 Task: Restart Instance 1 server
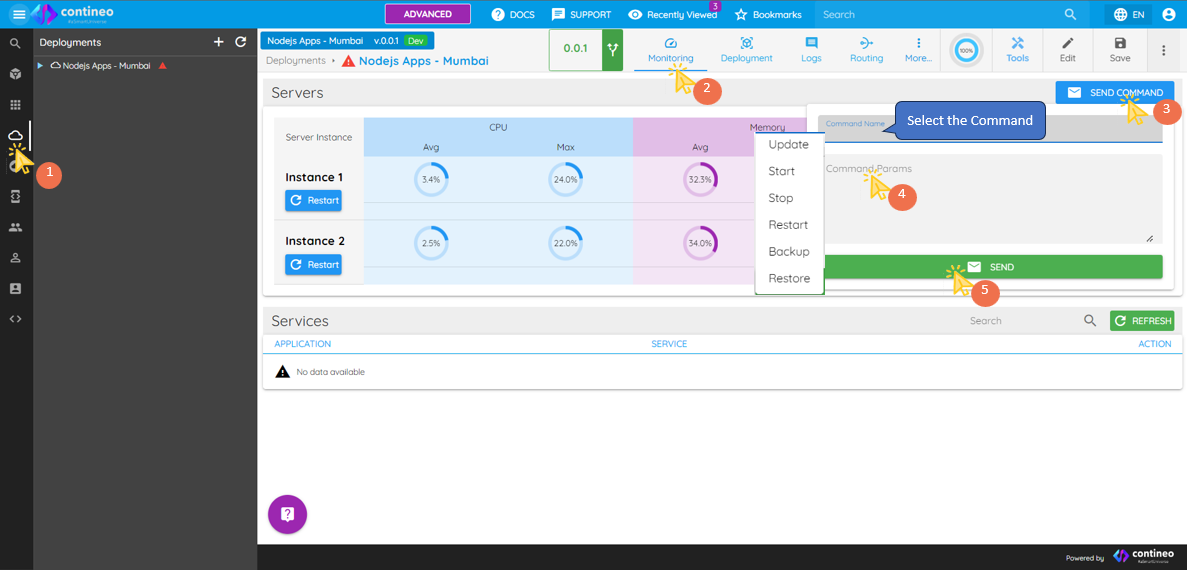313,200
